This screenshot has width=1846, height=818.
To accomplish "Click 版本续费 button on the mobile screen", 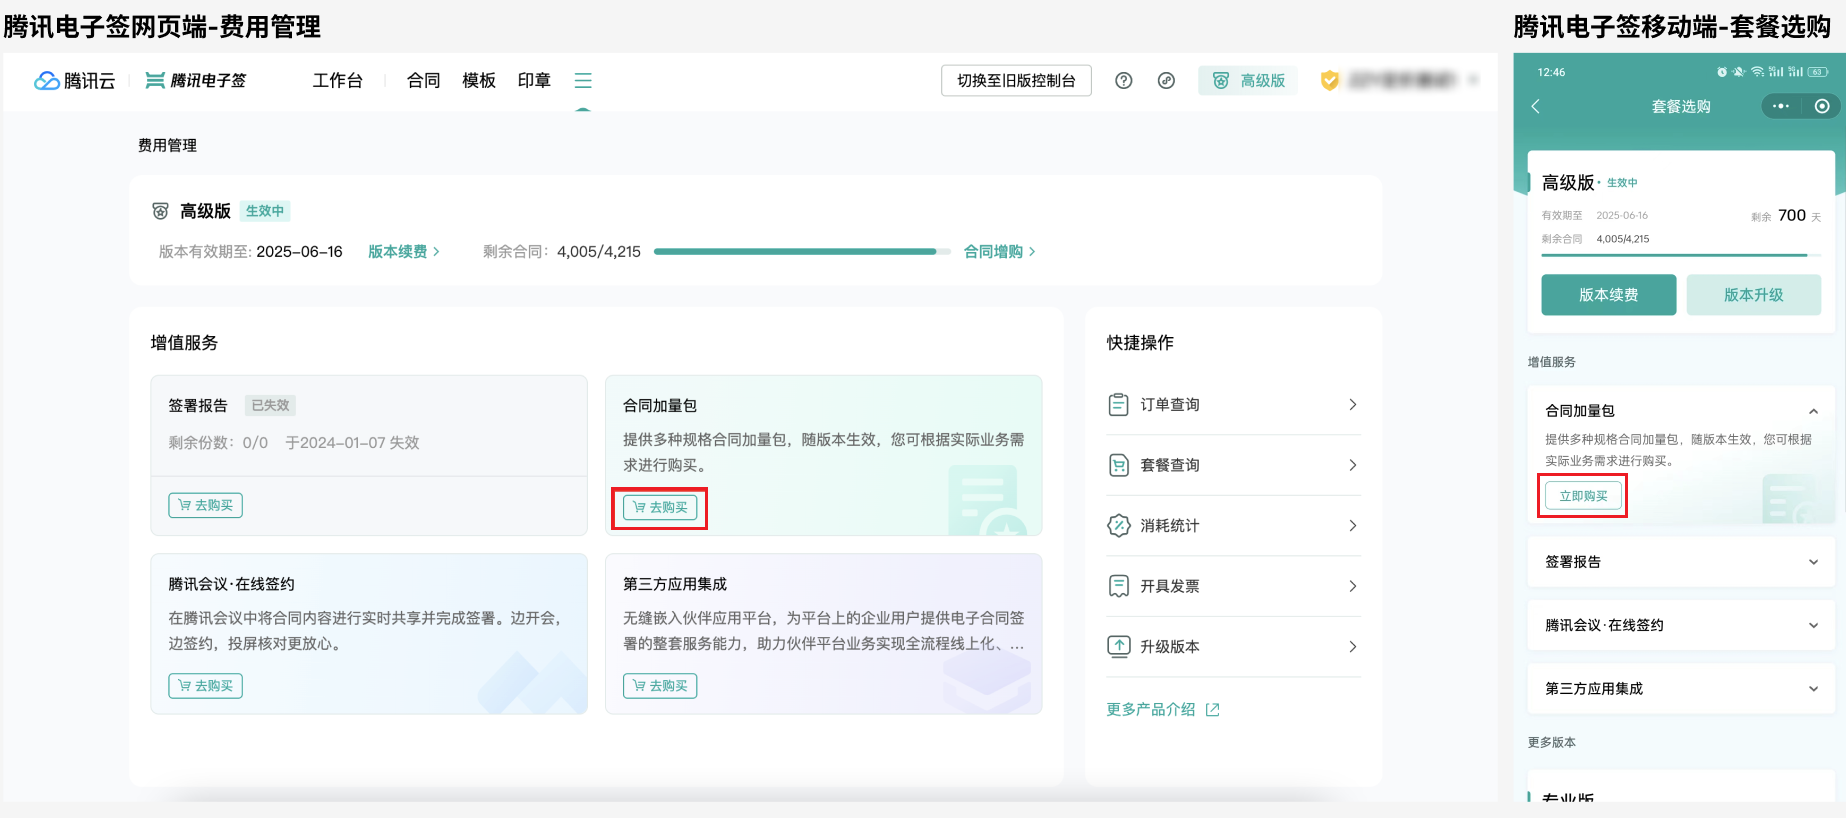I will 1609,295.
